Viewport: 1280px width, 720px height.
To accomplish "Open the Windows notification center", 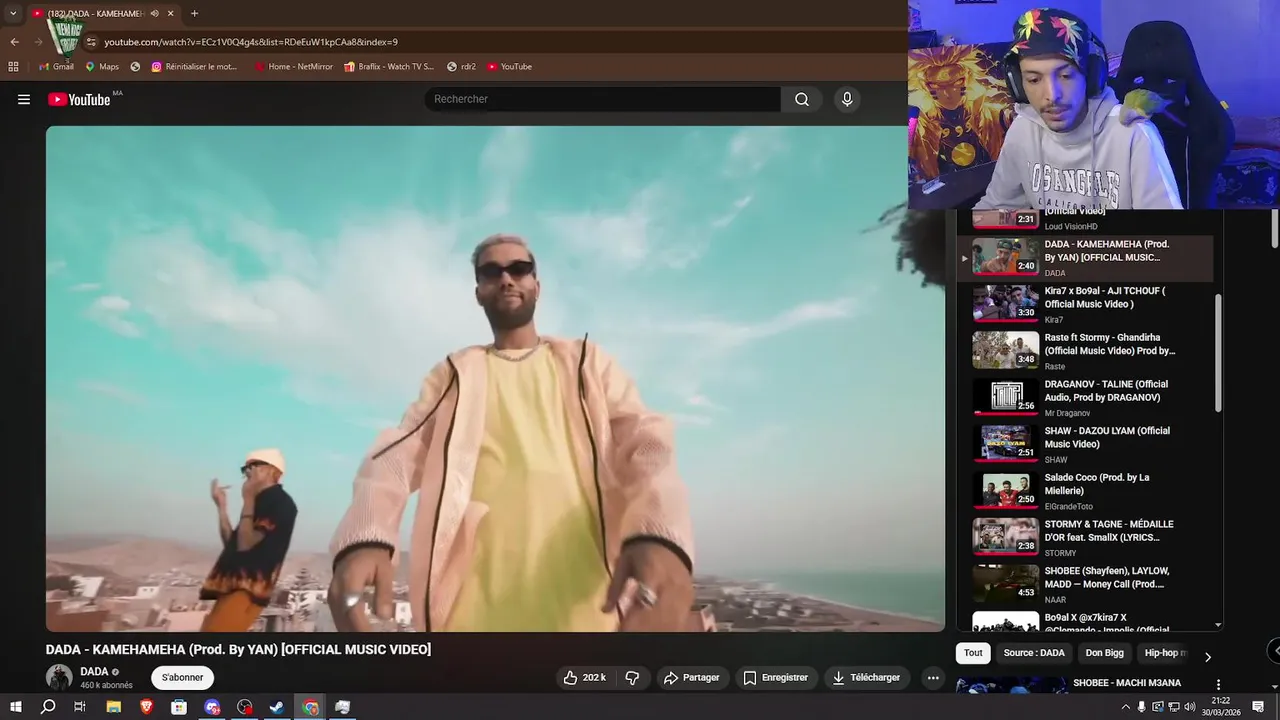I will [1259, 707].
